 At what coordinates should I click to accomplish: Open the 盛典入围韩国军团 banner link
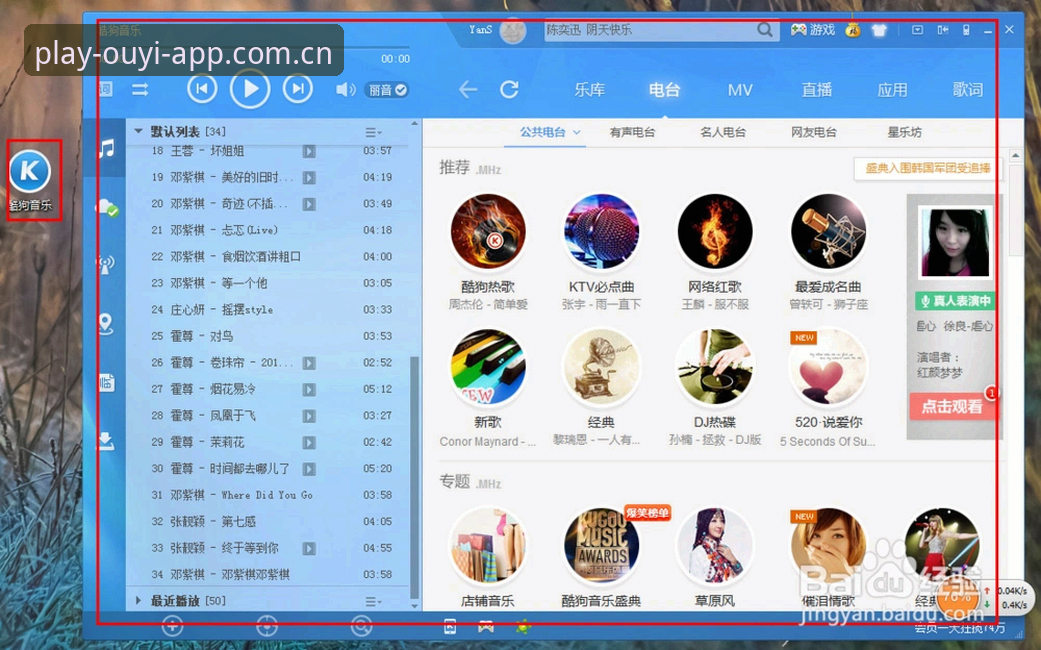[x=927, y=169]
